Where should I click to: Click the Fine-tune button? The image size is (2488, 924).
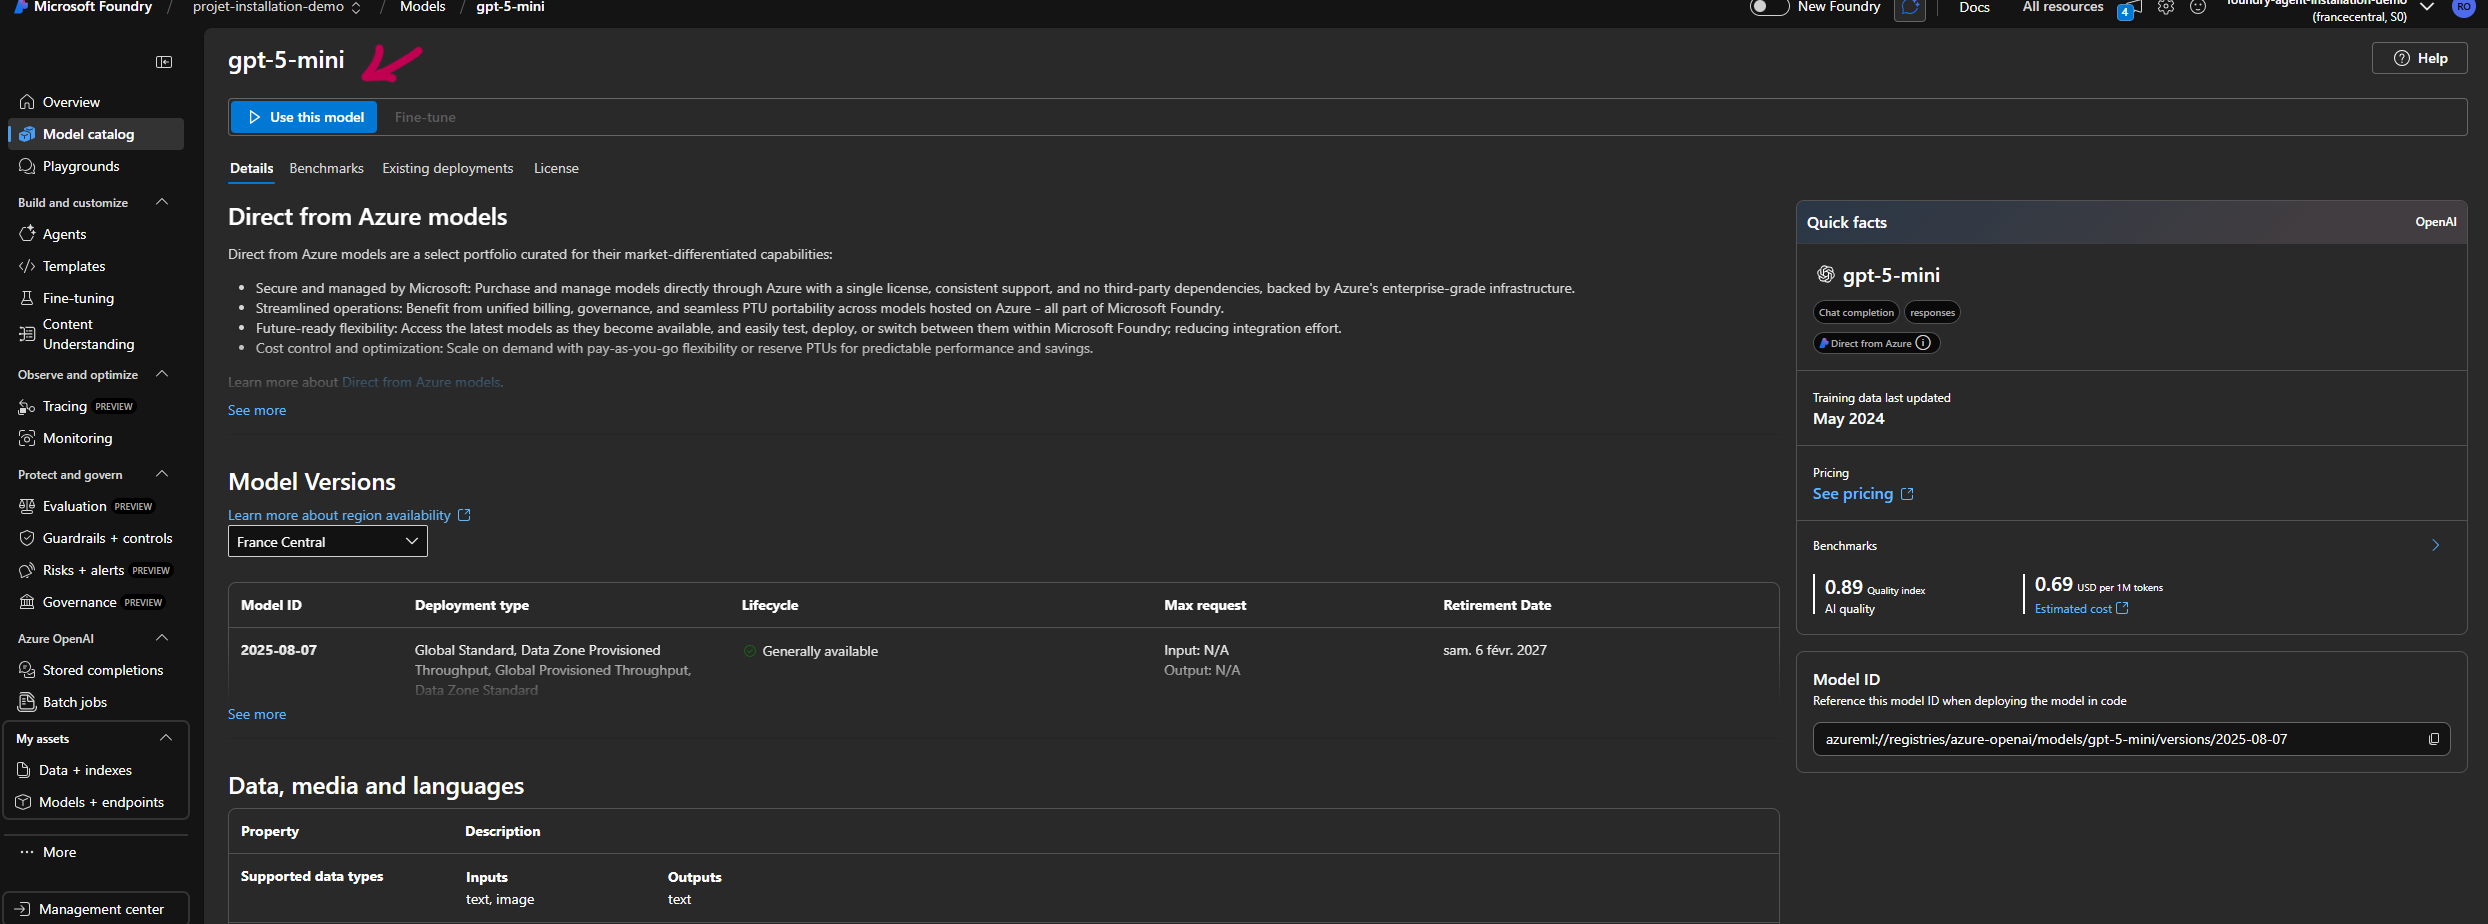pyautogui.click(x=425, y=117)
